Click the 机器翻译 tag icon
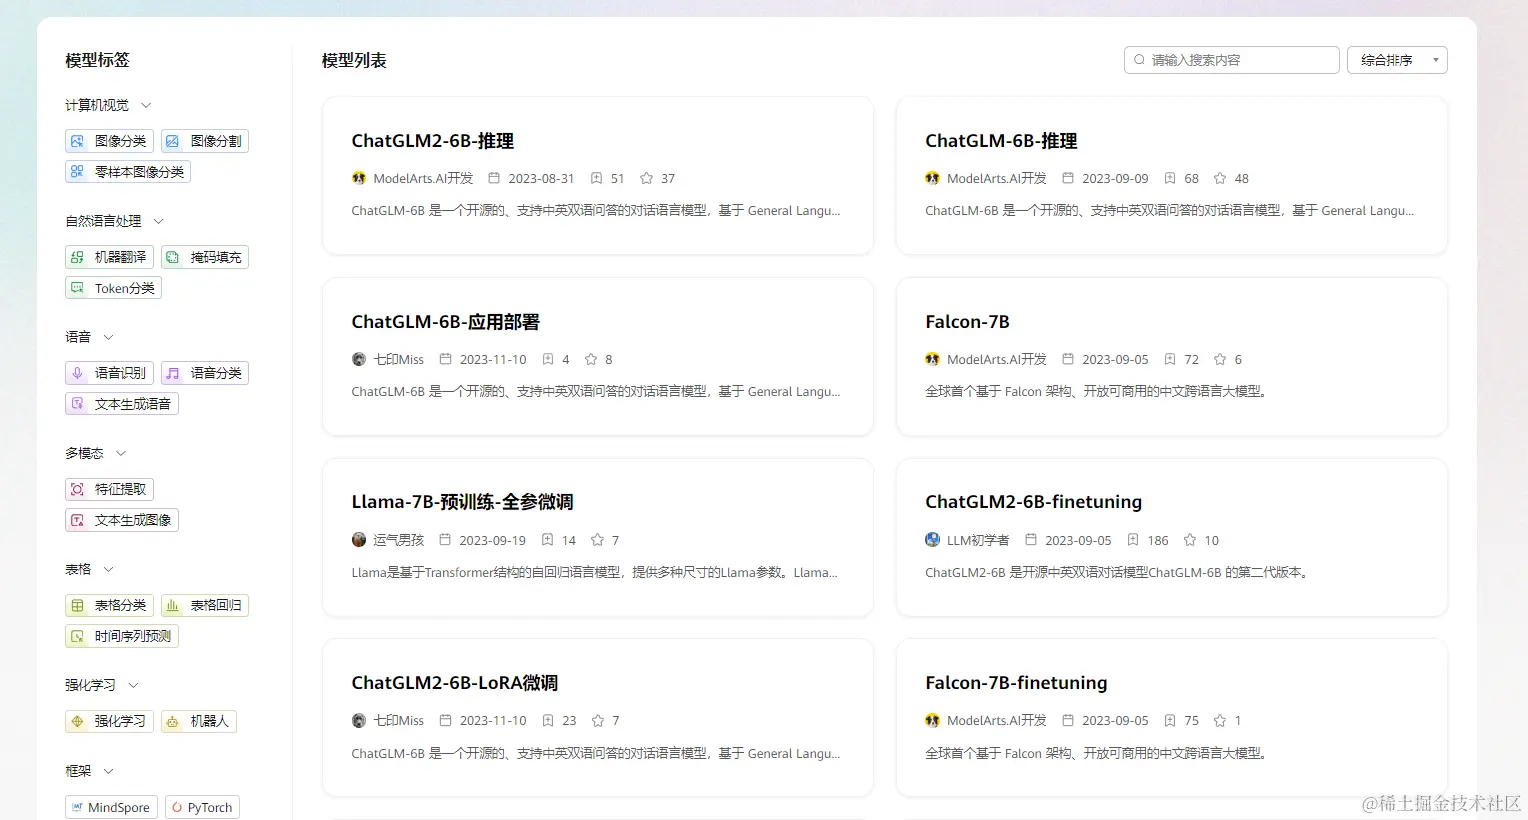 click(77, 257)
